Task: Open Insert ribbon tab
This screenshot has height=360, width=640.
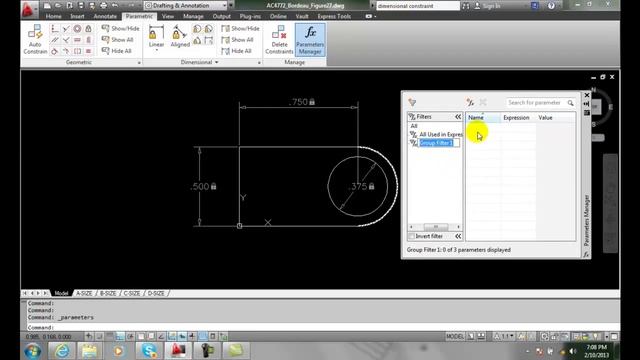Action: coord(77,16)
